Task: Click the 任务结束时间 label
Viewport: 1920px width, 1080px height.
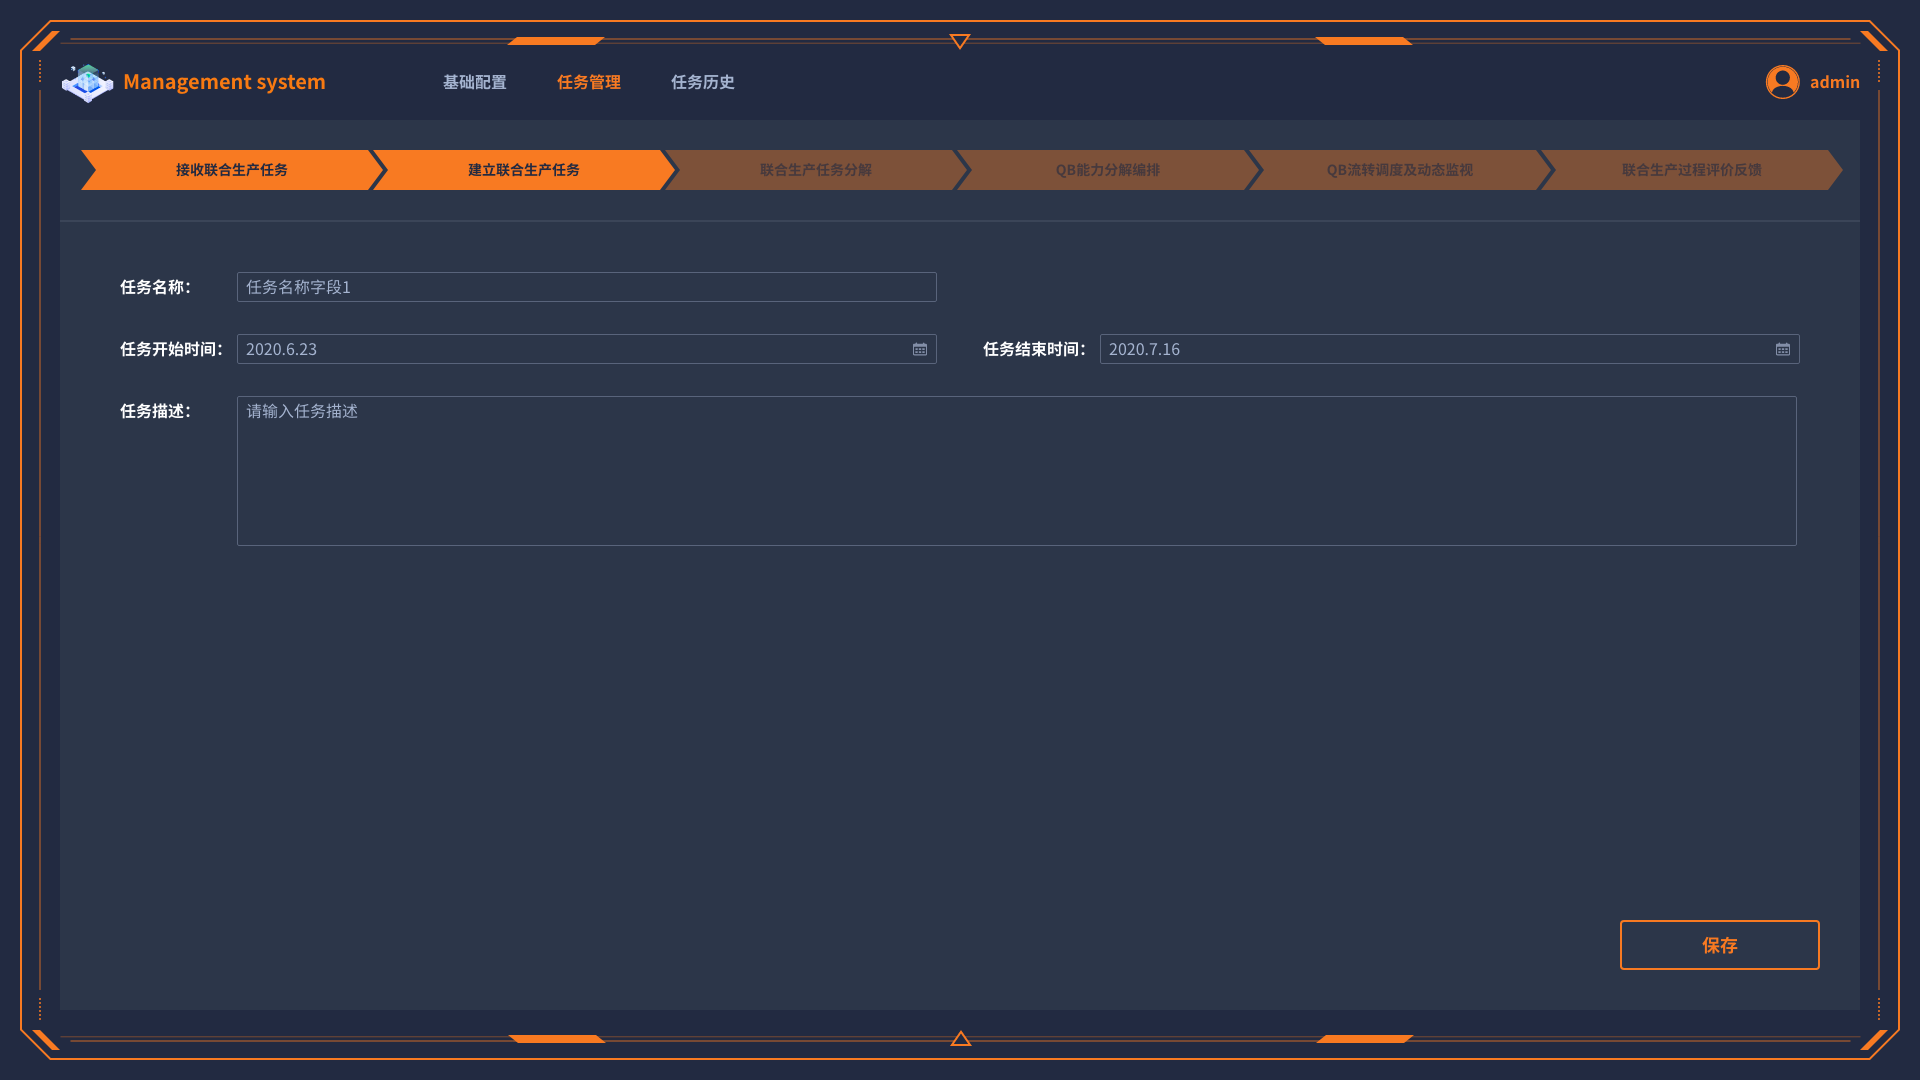Action: pyautogui.click(x=1034, y=349)
